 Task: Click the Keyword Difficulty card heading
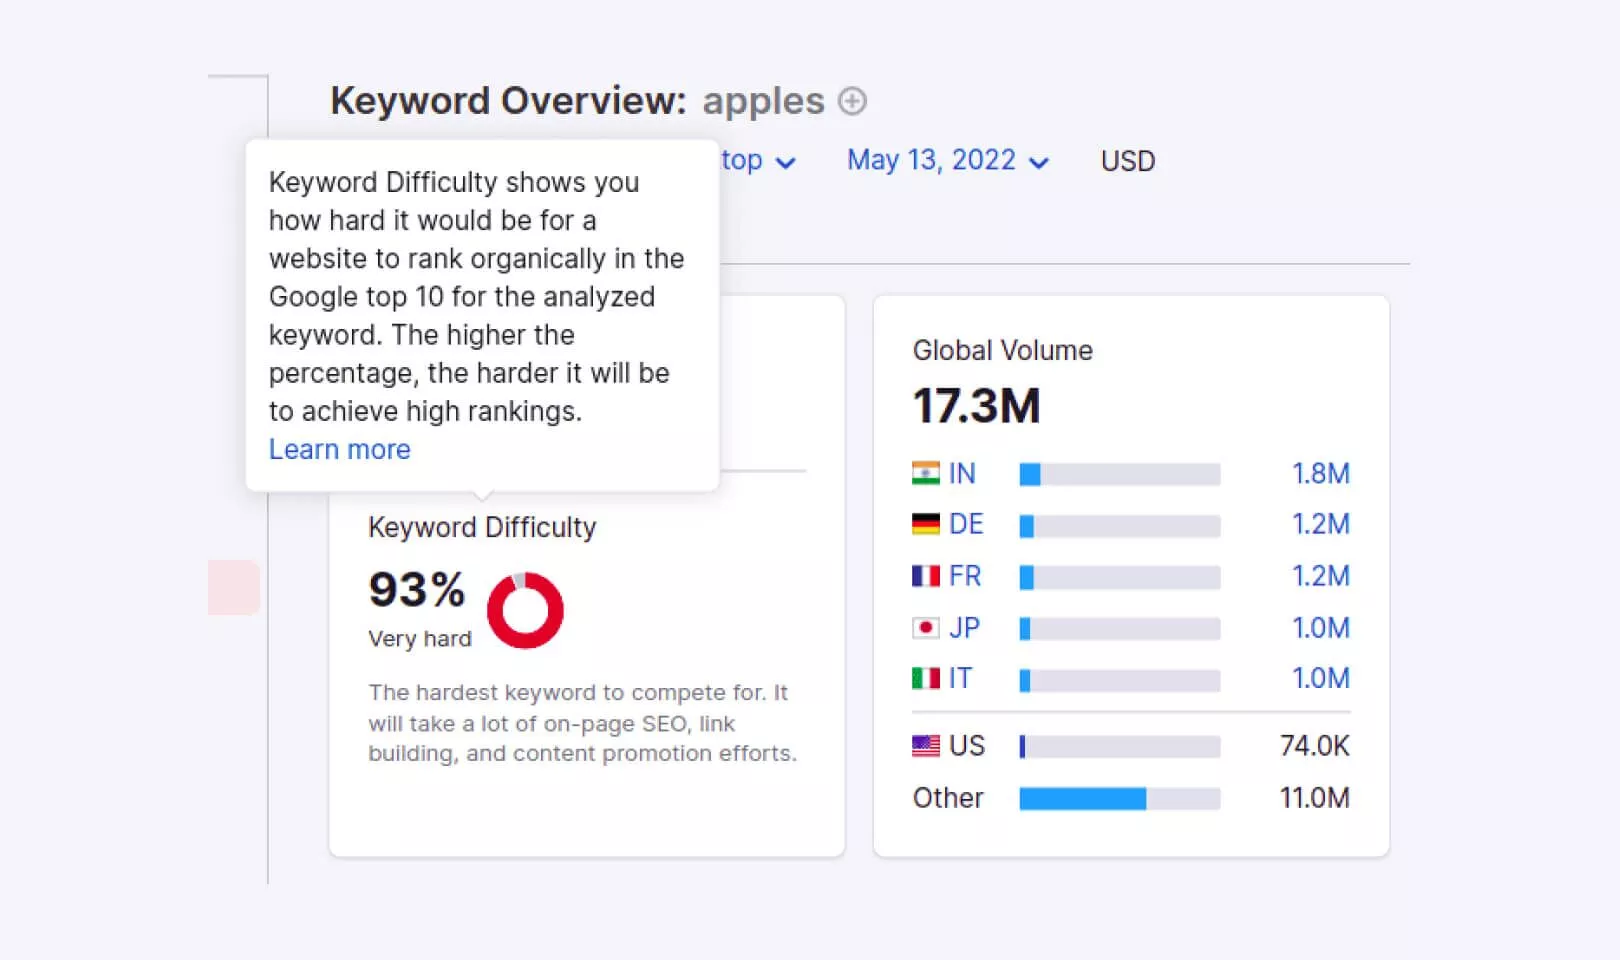482,527
